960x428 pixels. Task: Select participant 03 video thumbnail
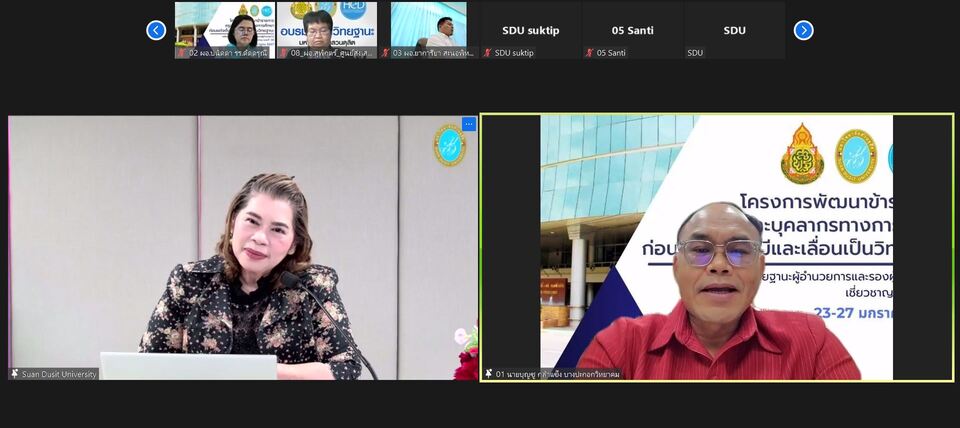tap(429, 30)
